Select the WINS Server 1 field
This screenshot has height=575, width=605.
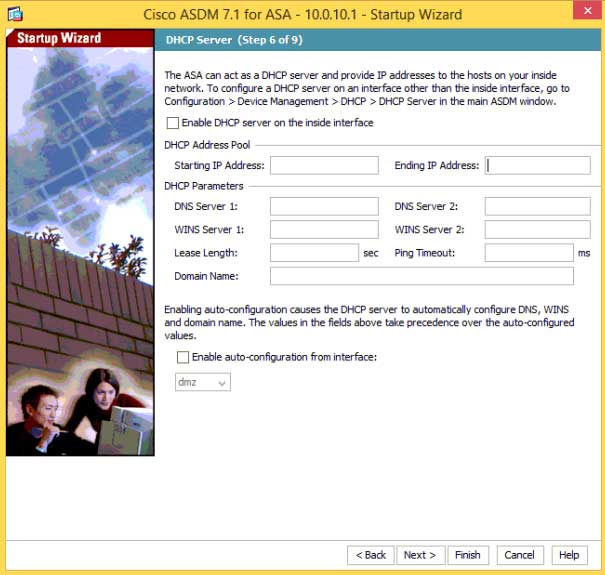[324, 230]
